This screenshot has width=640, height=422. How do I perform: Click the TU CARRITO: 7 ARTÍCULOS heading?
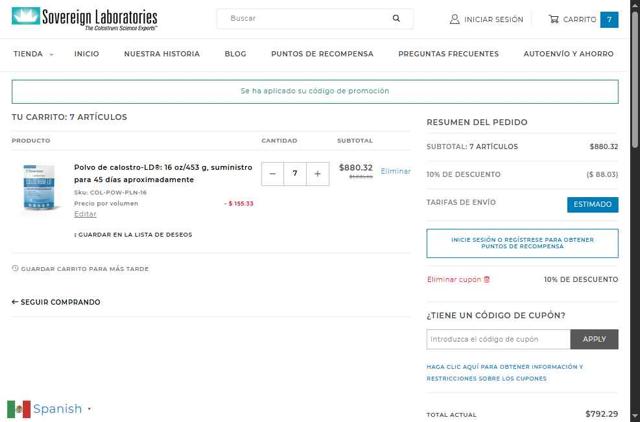69,117
